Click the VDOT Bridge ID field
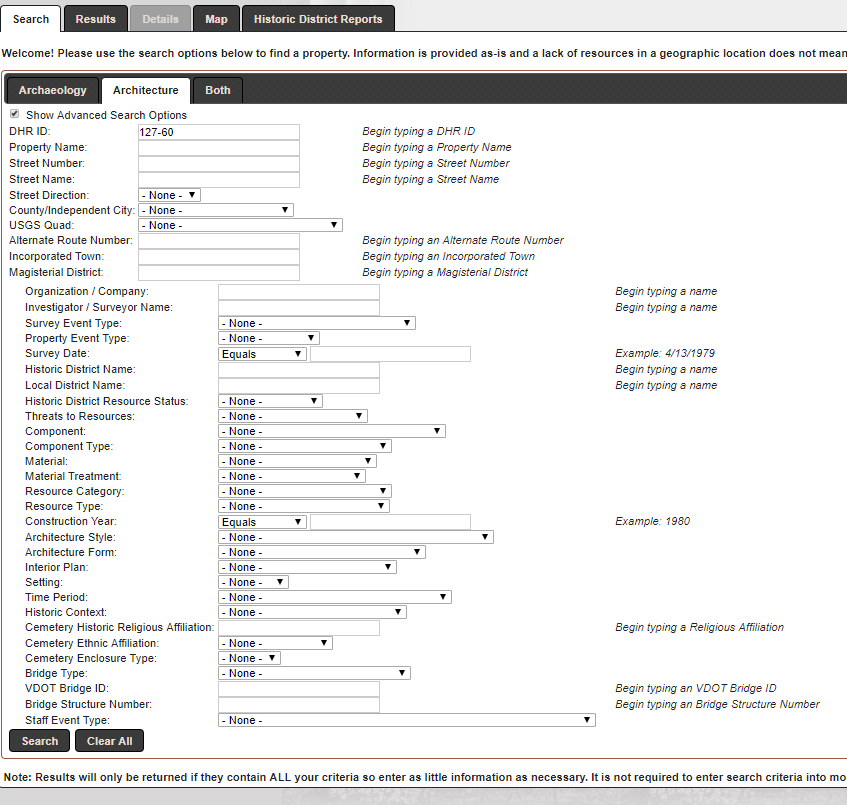Viewport: 847px width, 805px height. [299, 689]
